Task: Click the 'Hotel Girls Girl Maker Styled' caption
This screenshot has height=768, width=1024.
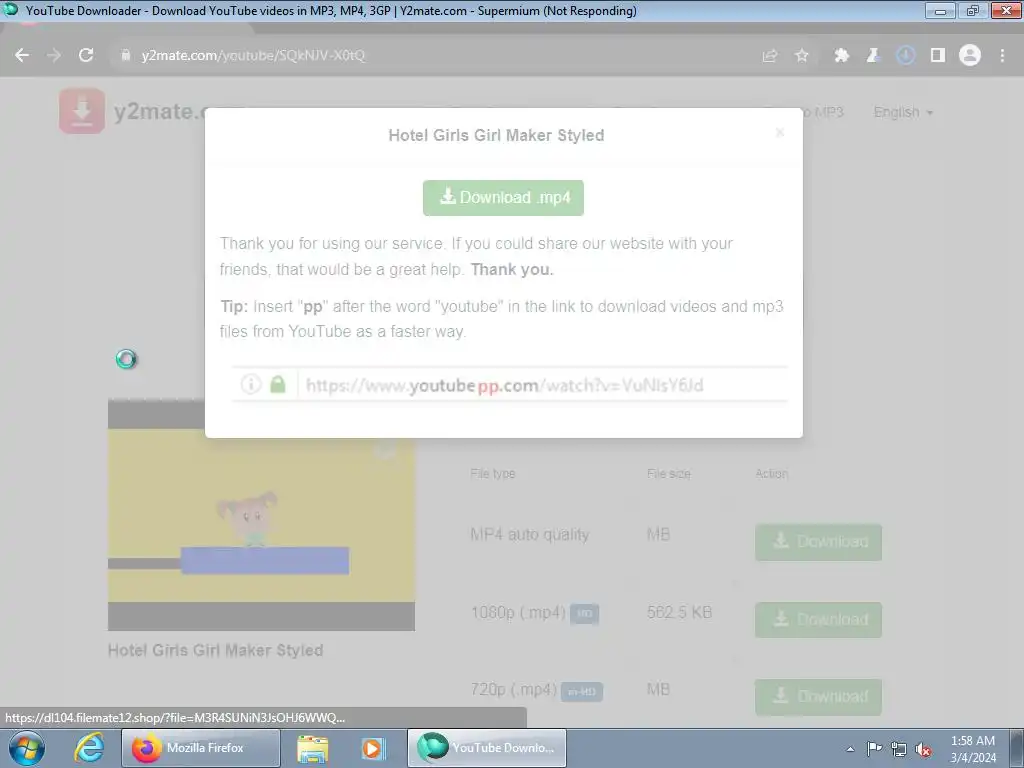Action: (216, 650)
